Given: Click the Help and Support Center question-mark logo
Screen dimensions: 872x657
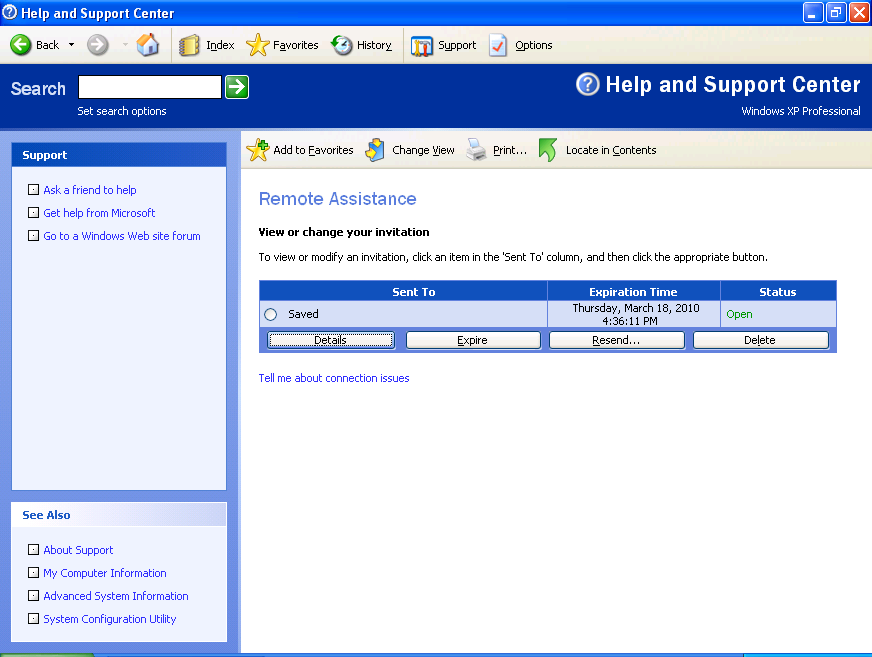Looking at the screenshot, I should pyautogui.click(x=588, y=85).
